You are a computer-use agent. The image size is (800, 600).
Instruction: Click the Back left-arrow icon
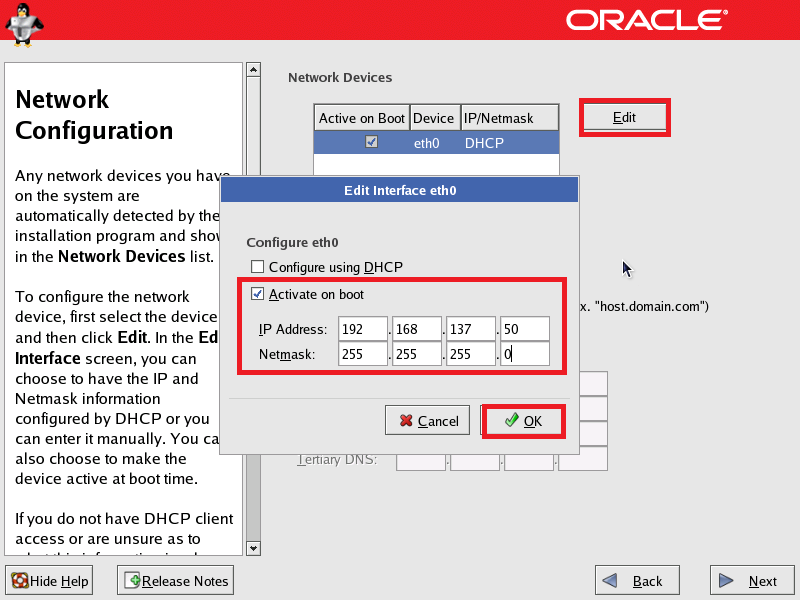pyautogui.click(x=610, y=581)
